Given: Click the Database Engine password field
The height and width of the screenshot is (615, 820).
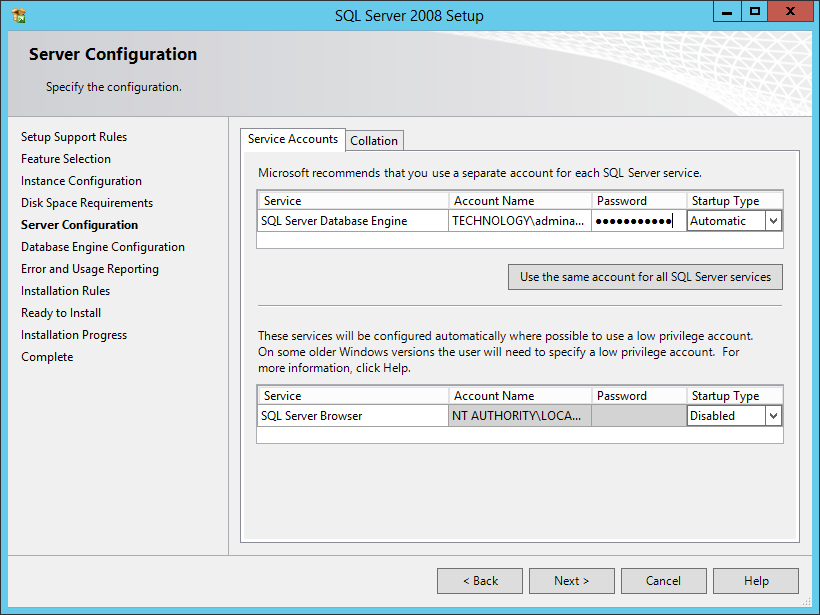Looking at the screenshot, I should pos(639,221).
